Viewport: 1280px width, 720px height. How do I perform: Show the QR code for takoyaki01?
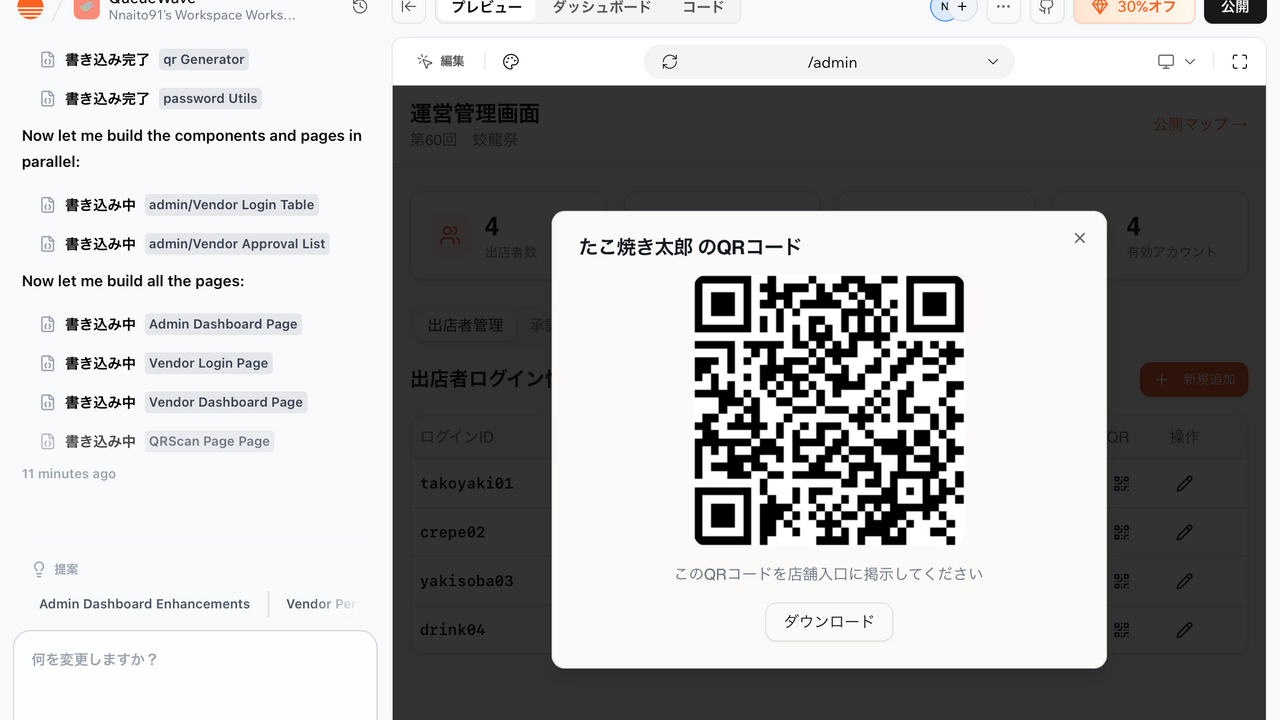(1121, 484)
